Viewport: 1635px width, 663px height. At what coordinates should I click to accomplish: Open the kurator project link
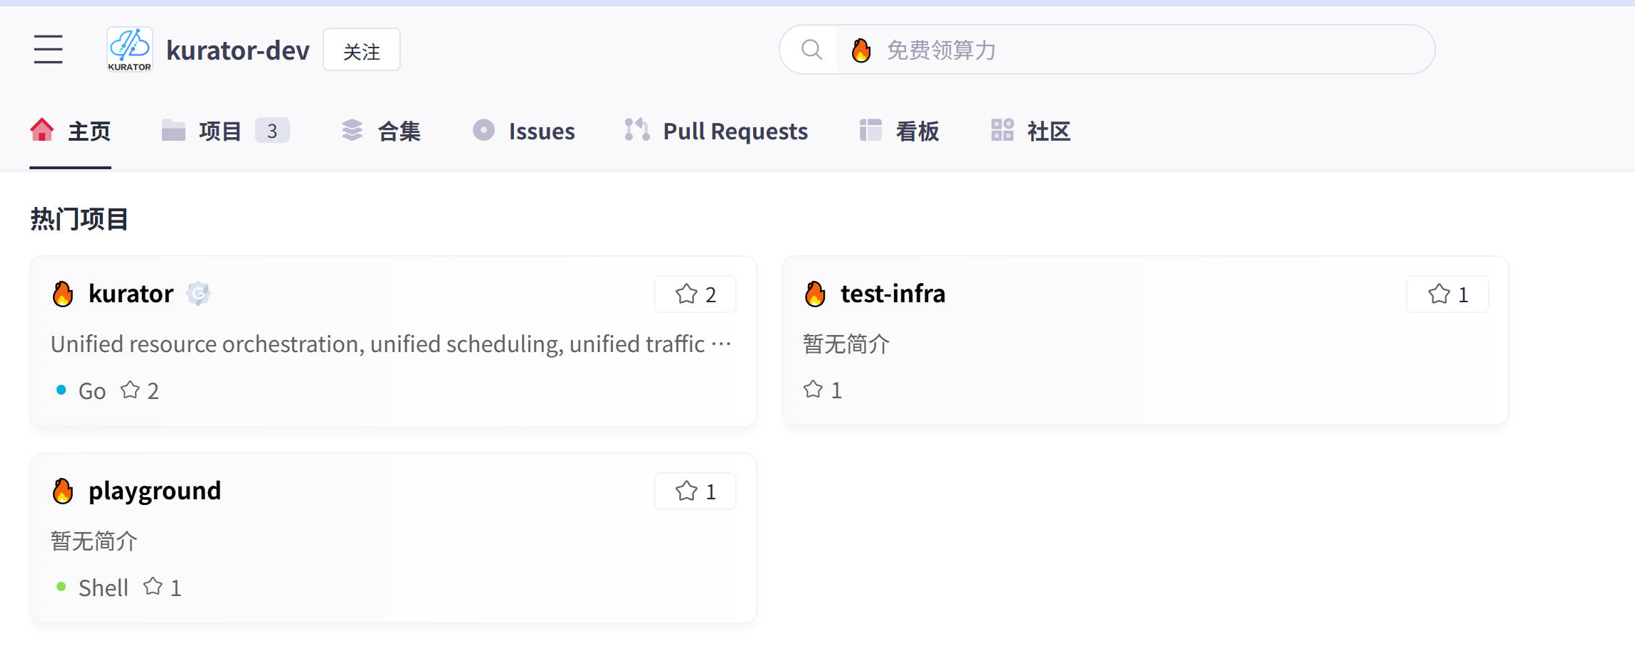click(x=131, y=293)
